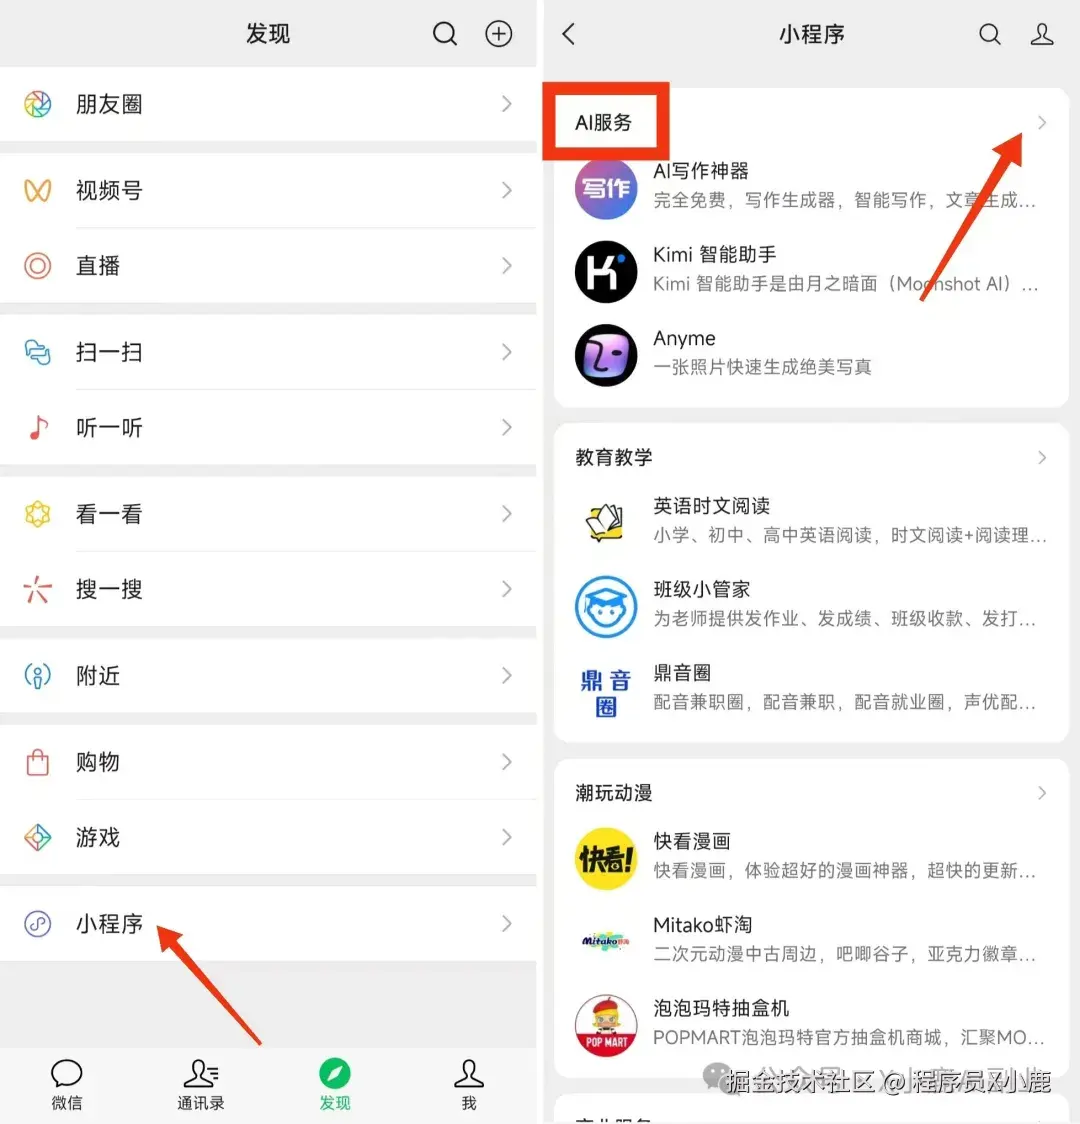1080x1124 pixels.
Task: Tap the Kimi 智能助手 app icon
Action: [605, 270]
